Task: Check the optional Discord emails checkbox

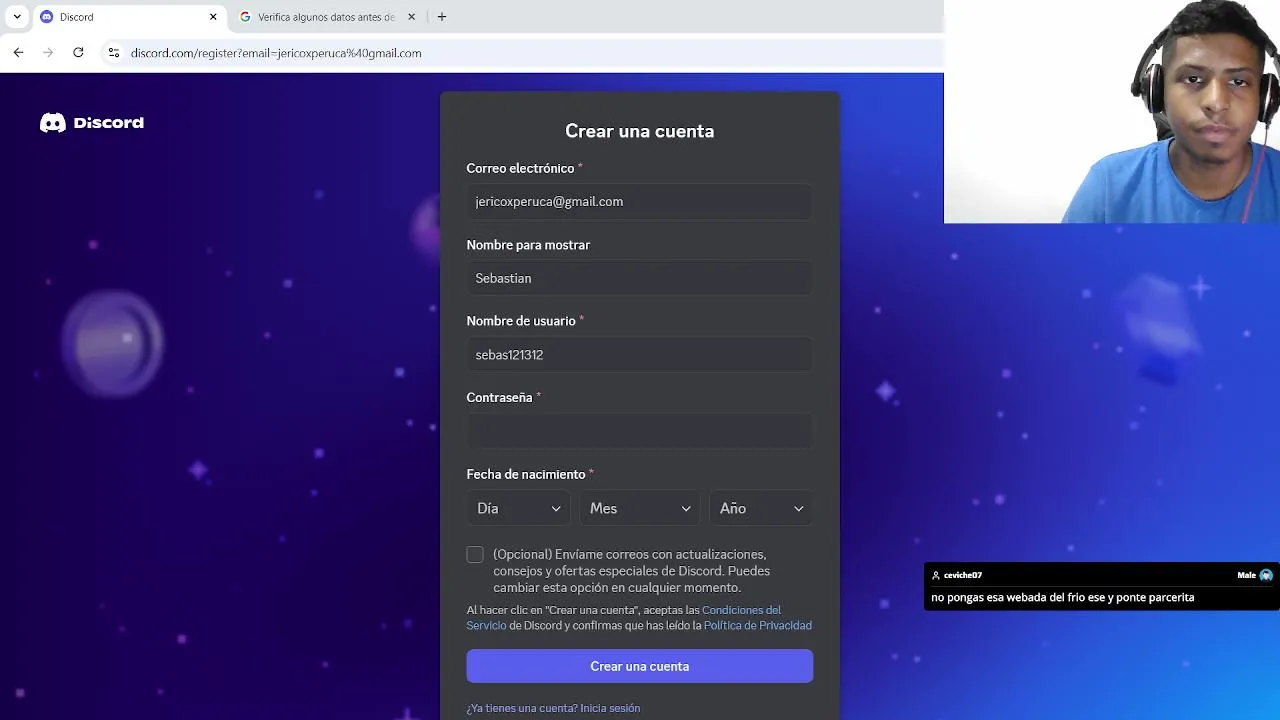Action: [475, 555]
